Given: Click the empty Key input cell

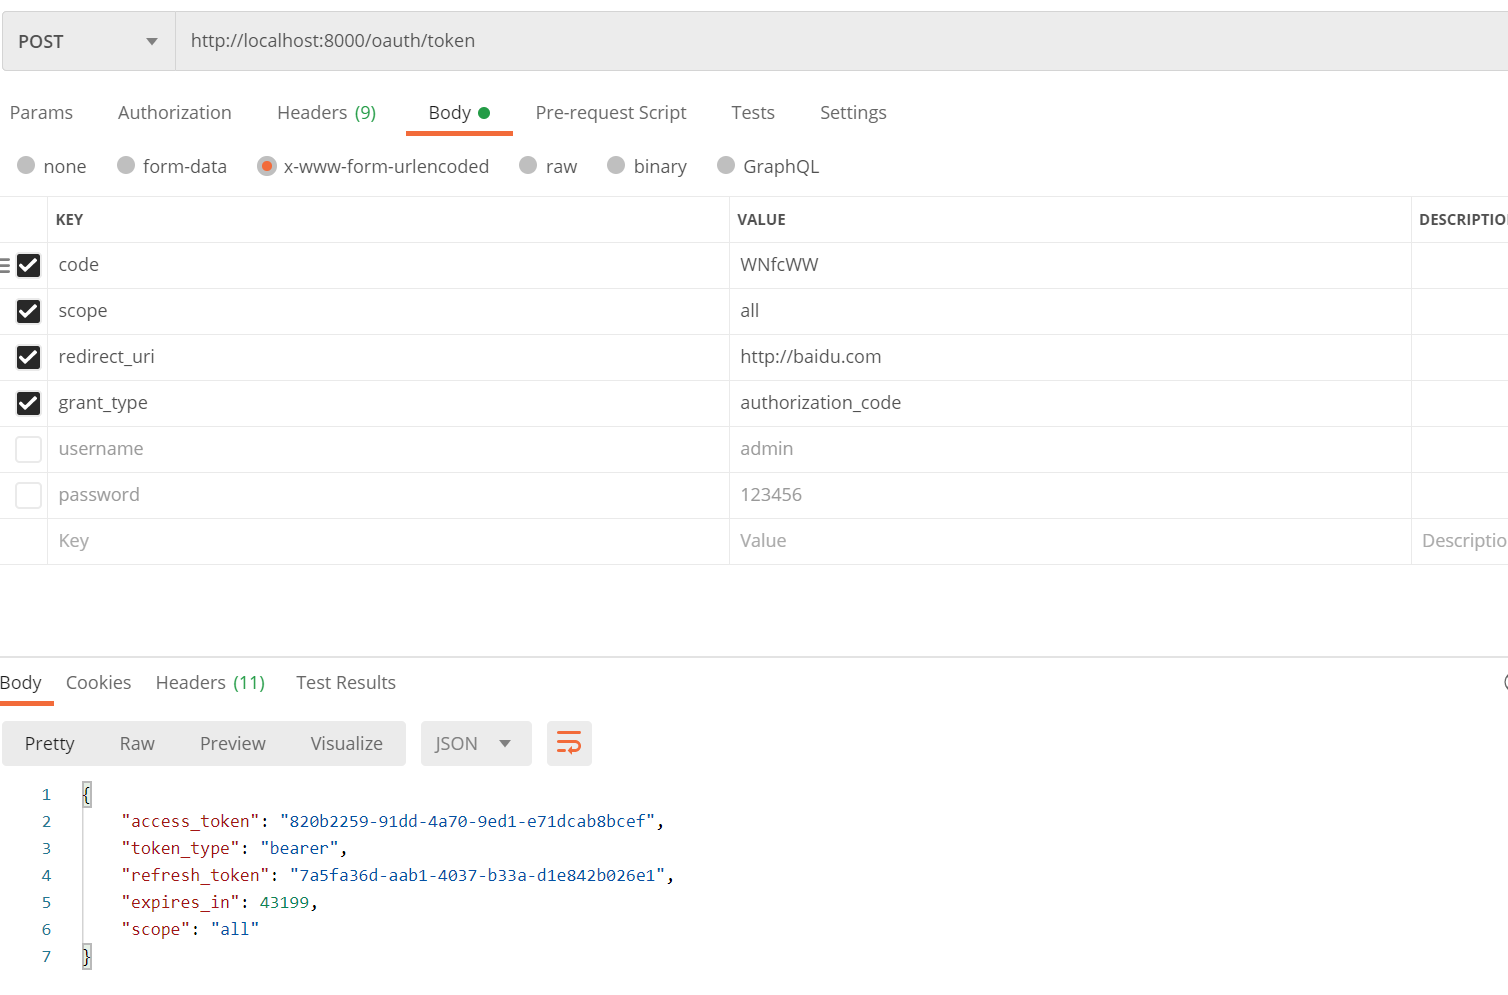Looking at the screenshot, I should (388, 541).
